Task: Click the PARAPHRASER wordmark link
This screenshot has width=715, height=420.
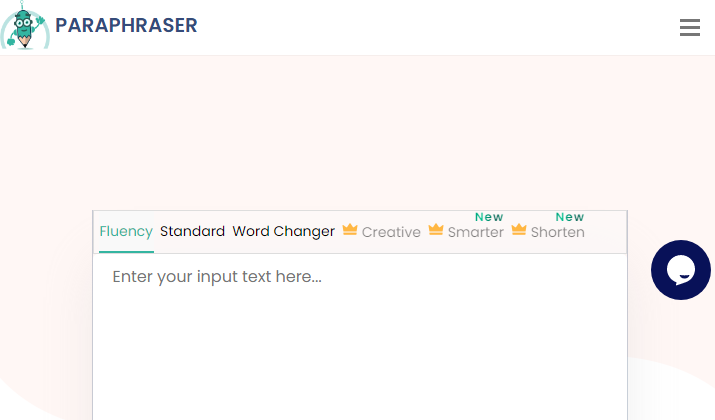Action: 126,26
